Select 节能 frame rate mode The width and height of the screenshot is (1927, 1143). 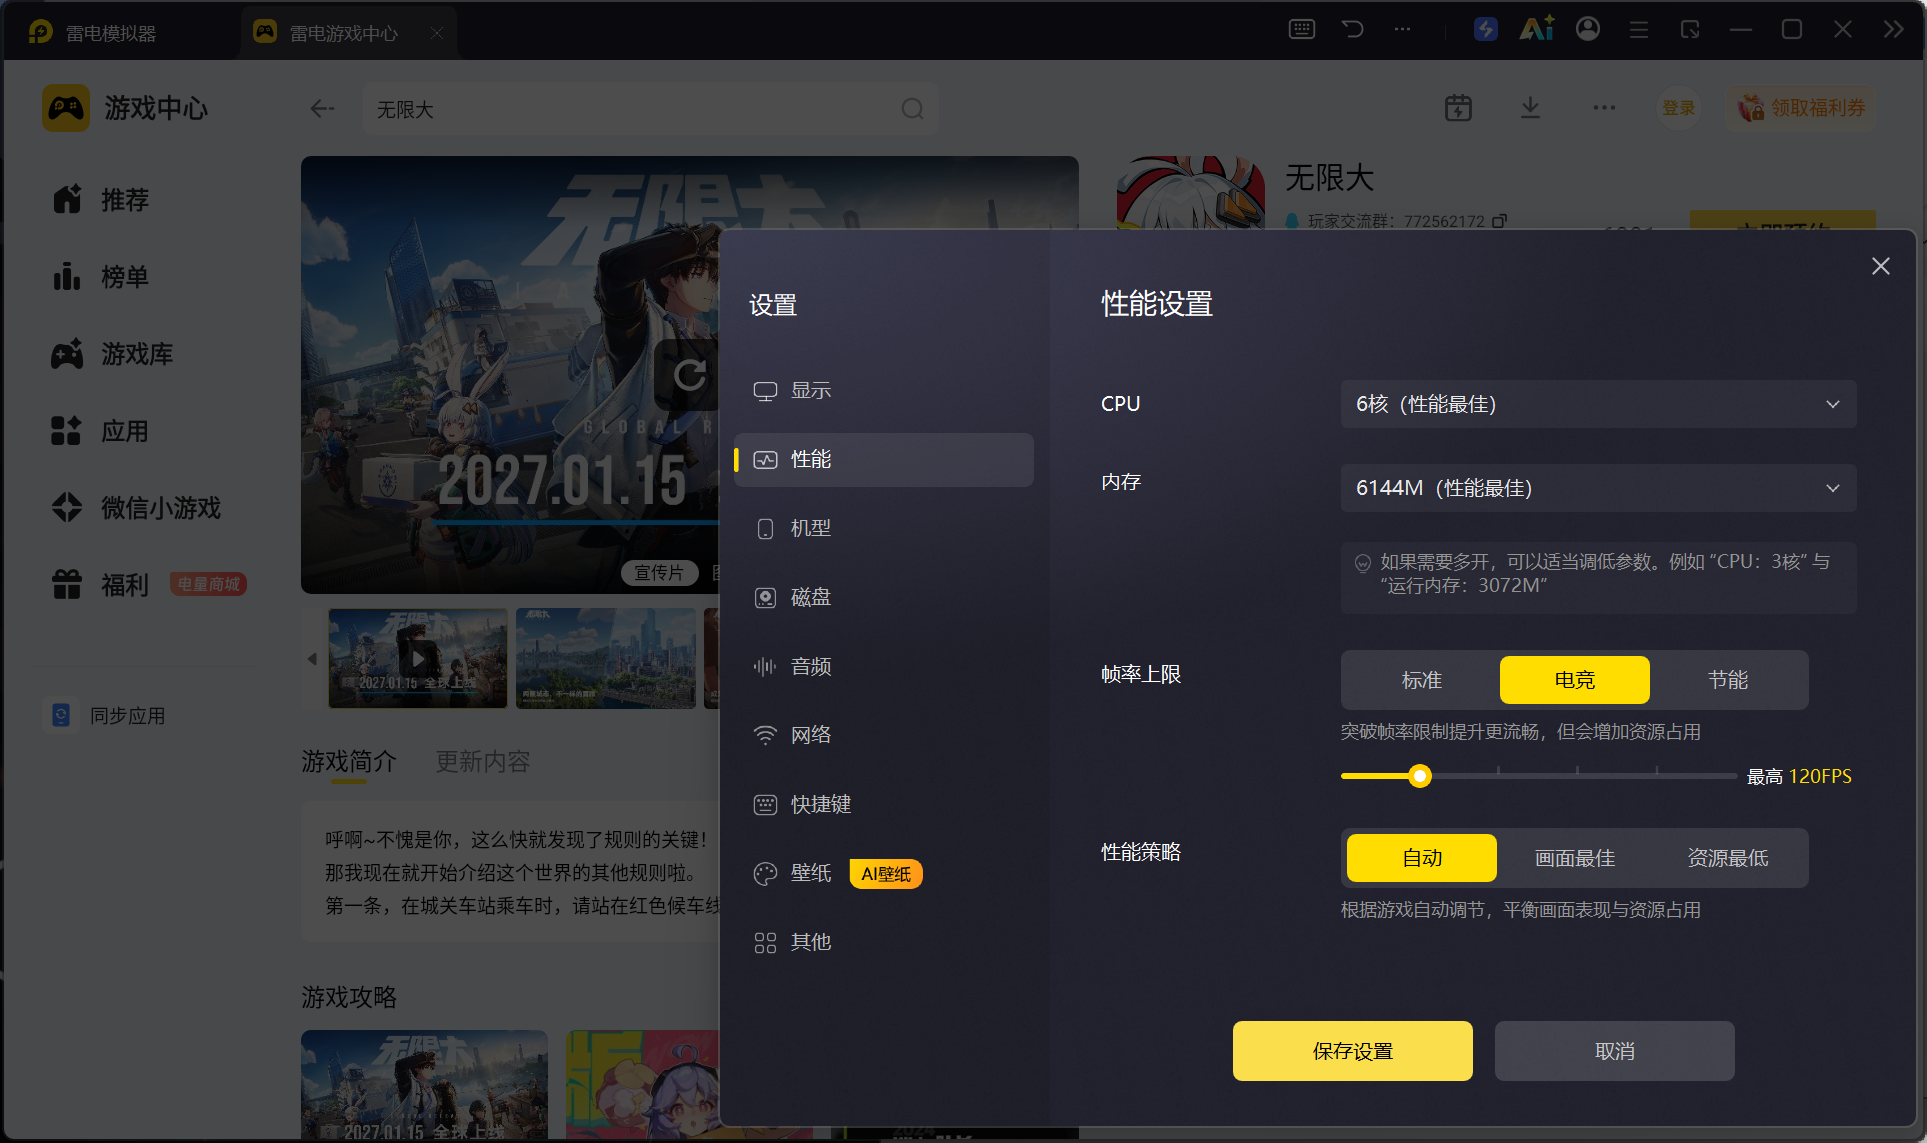1727,680
